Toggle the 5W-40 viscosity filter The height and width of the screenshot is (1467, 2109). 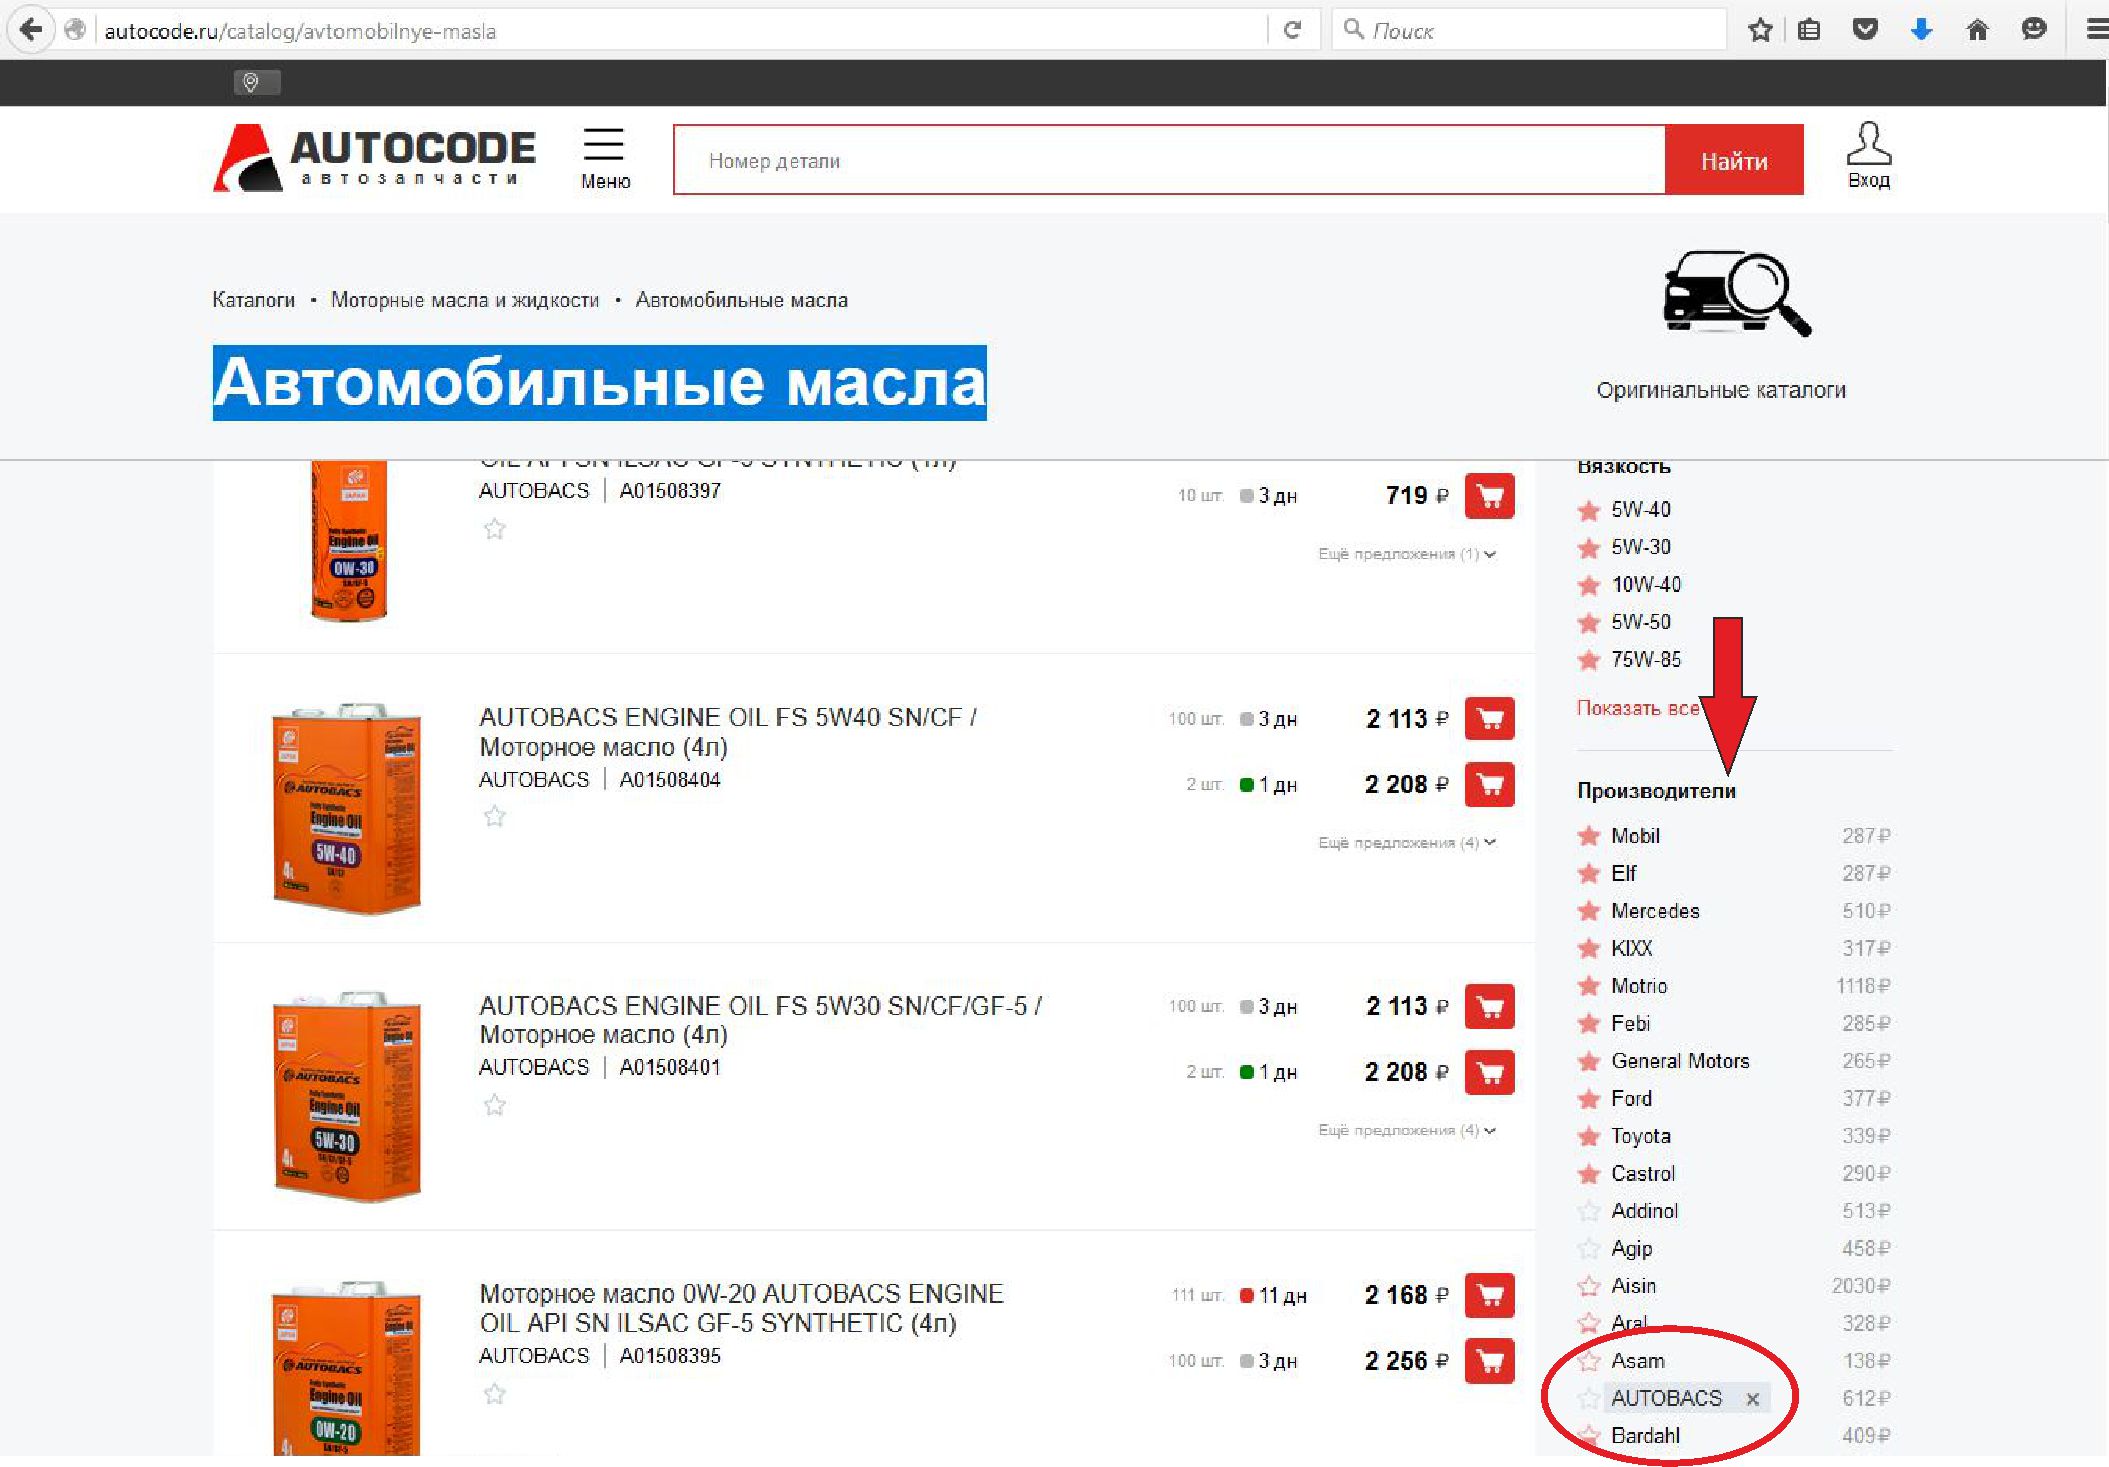(x=1640, y=510)
